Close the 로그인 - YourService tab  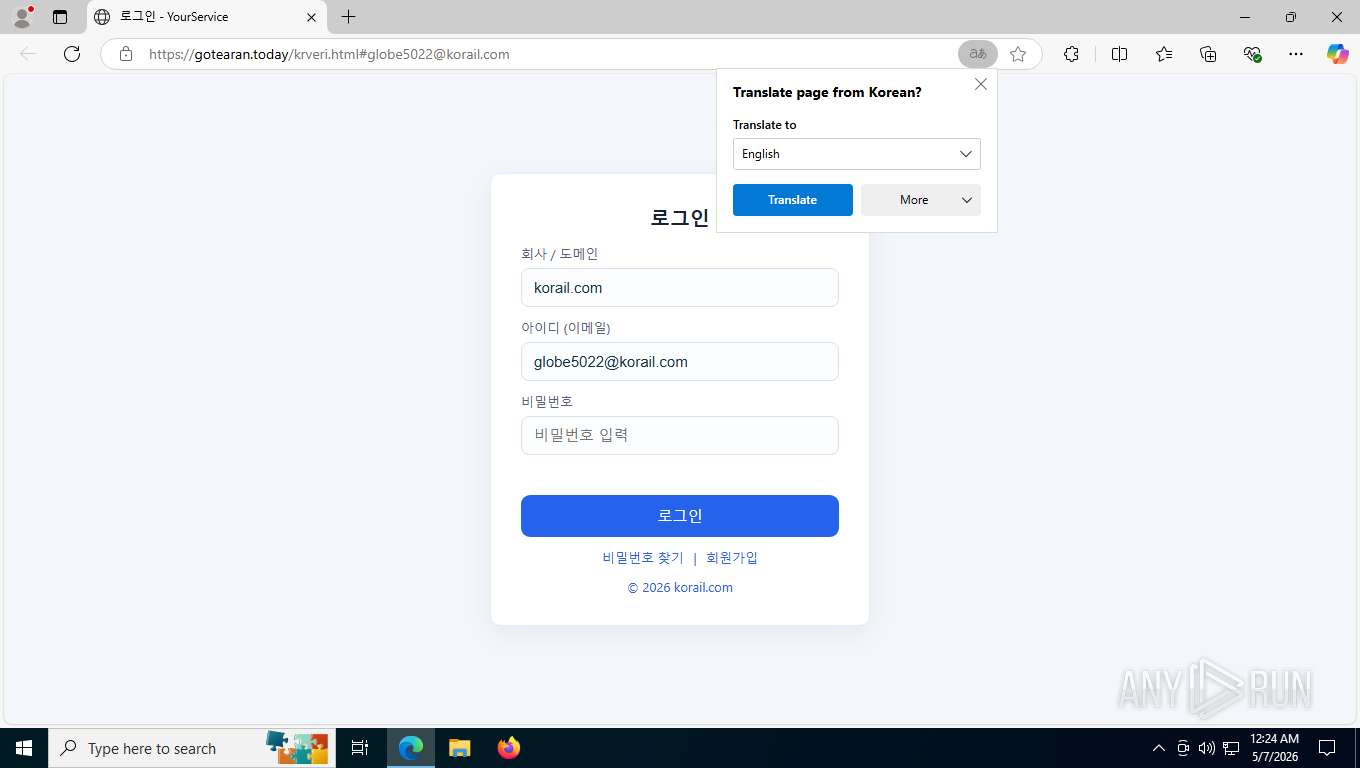(311, 17)
